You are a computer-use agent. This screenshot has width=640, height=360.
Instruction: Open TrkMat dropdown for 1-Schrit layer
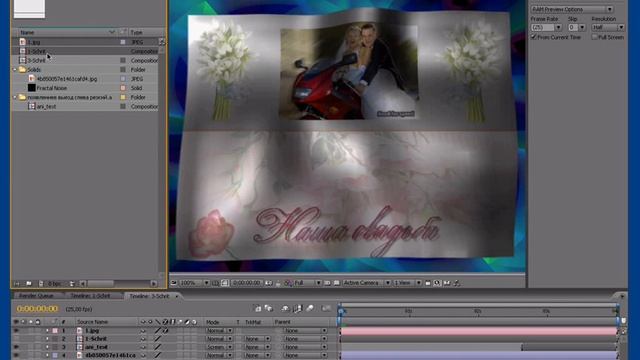(257, 339)
